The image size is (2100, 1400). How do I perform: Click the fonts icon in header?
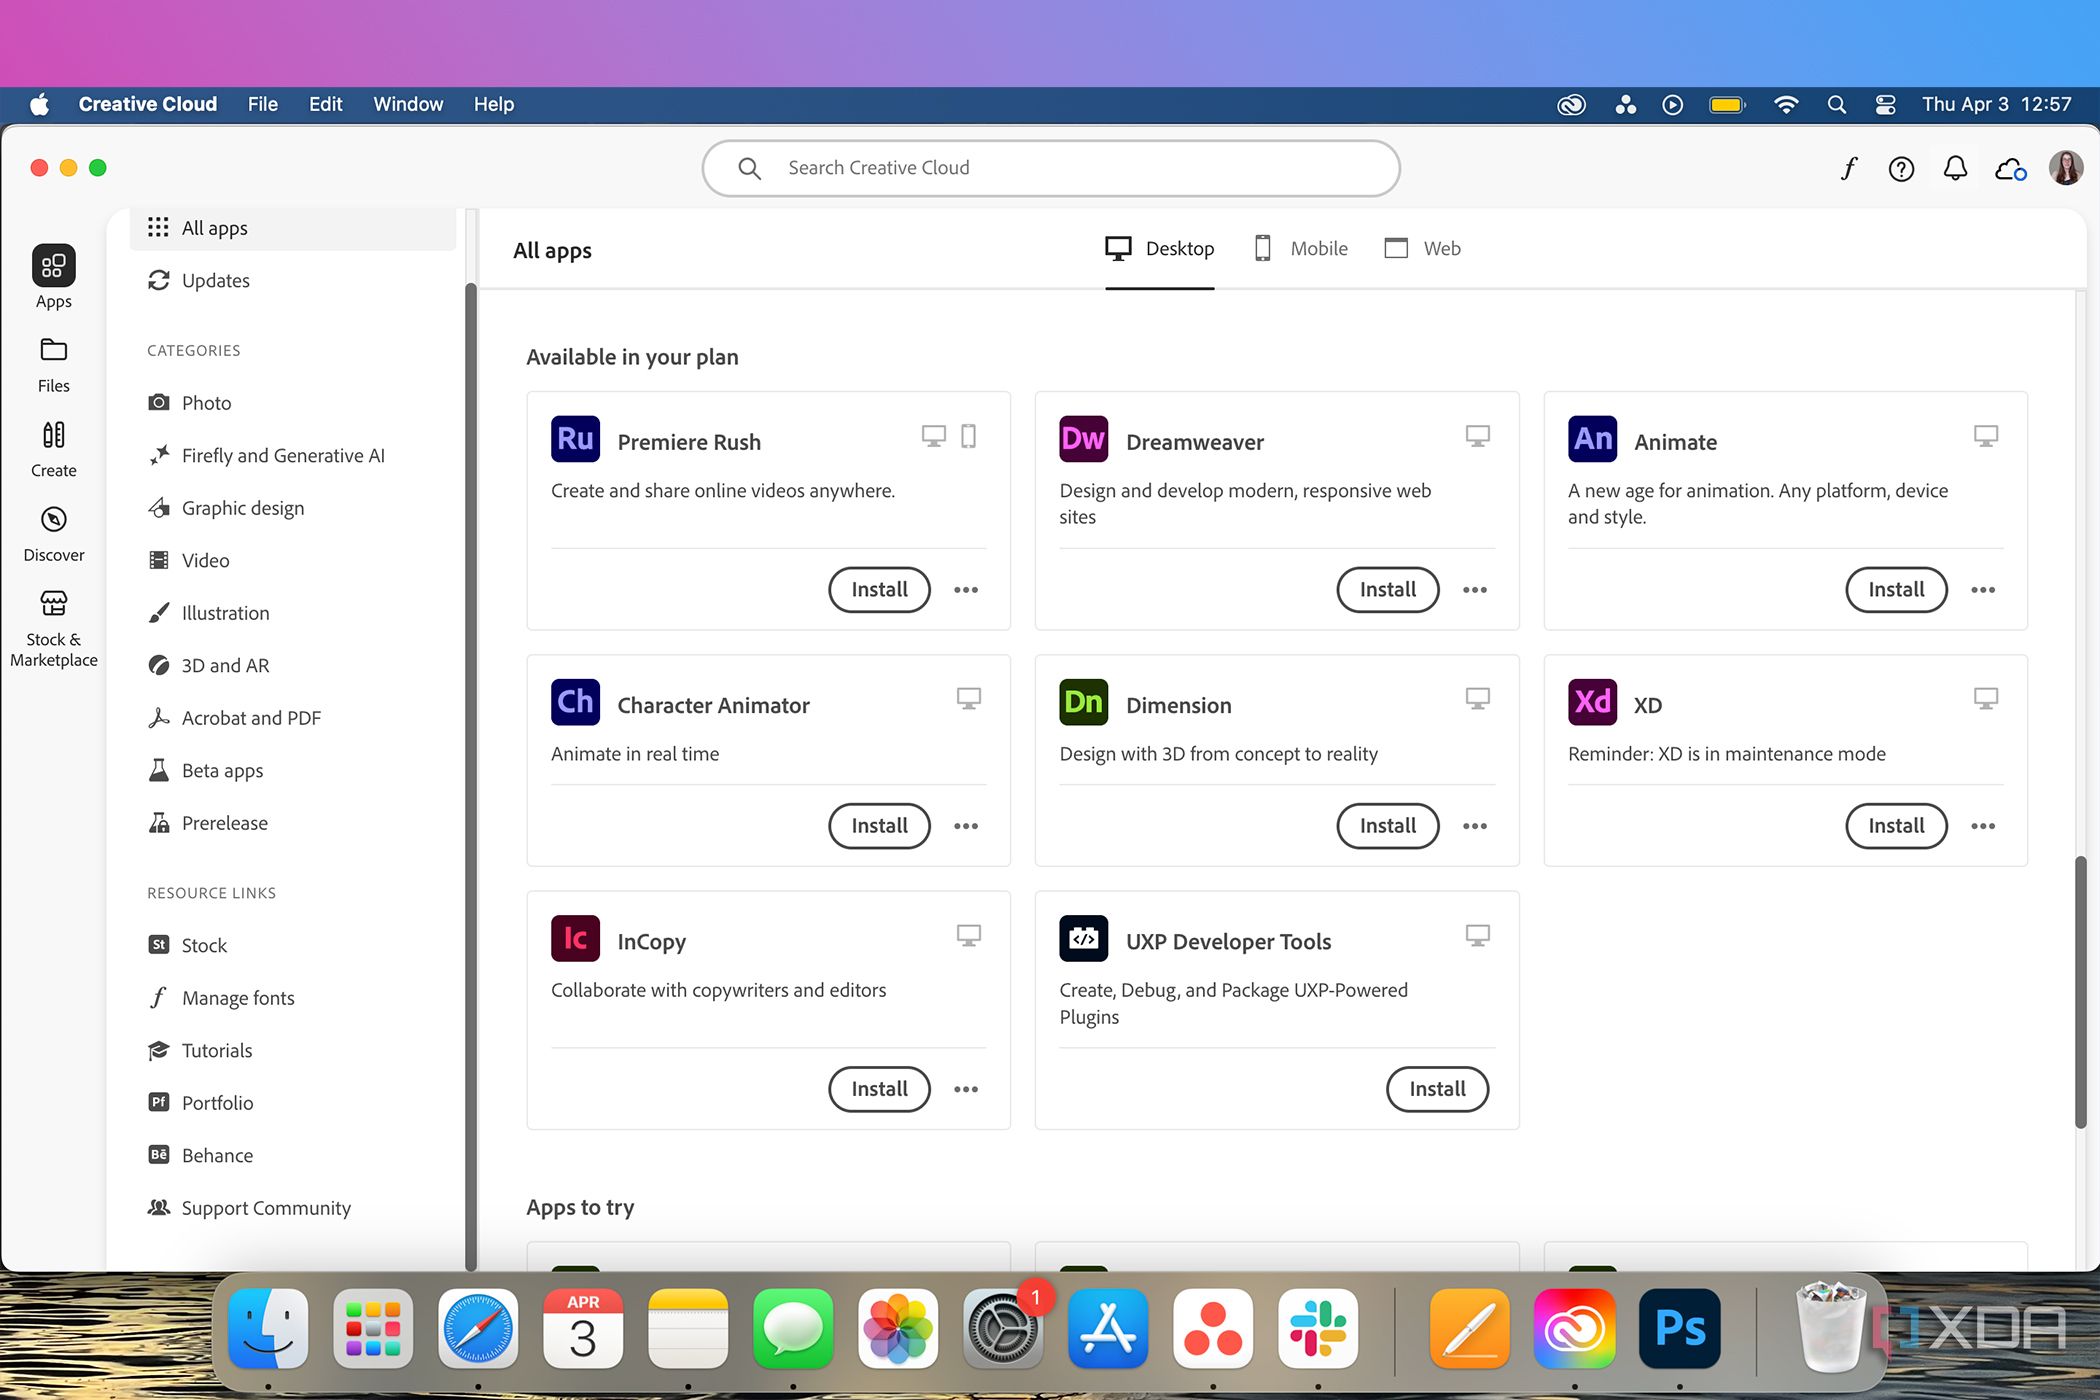pos(1848,168)
